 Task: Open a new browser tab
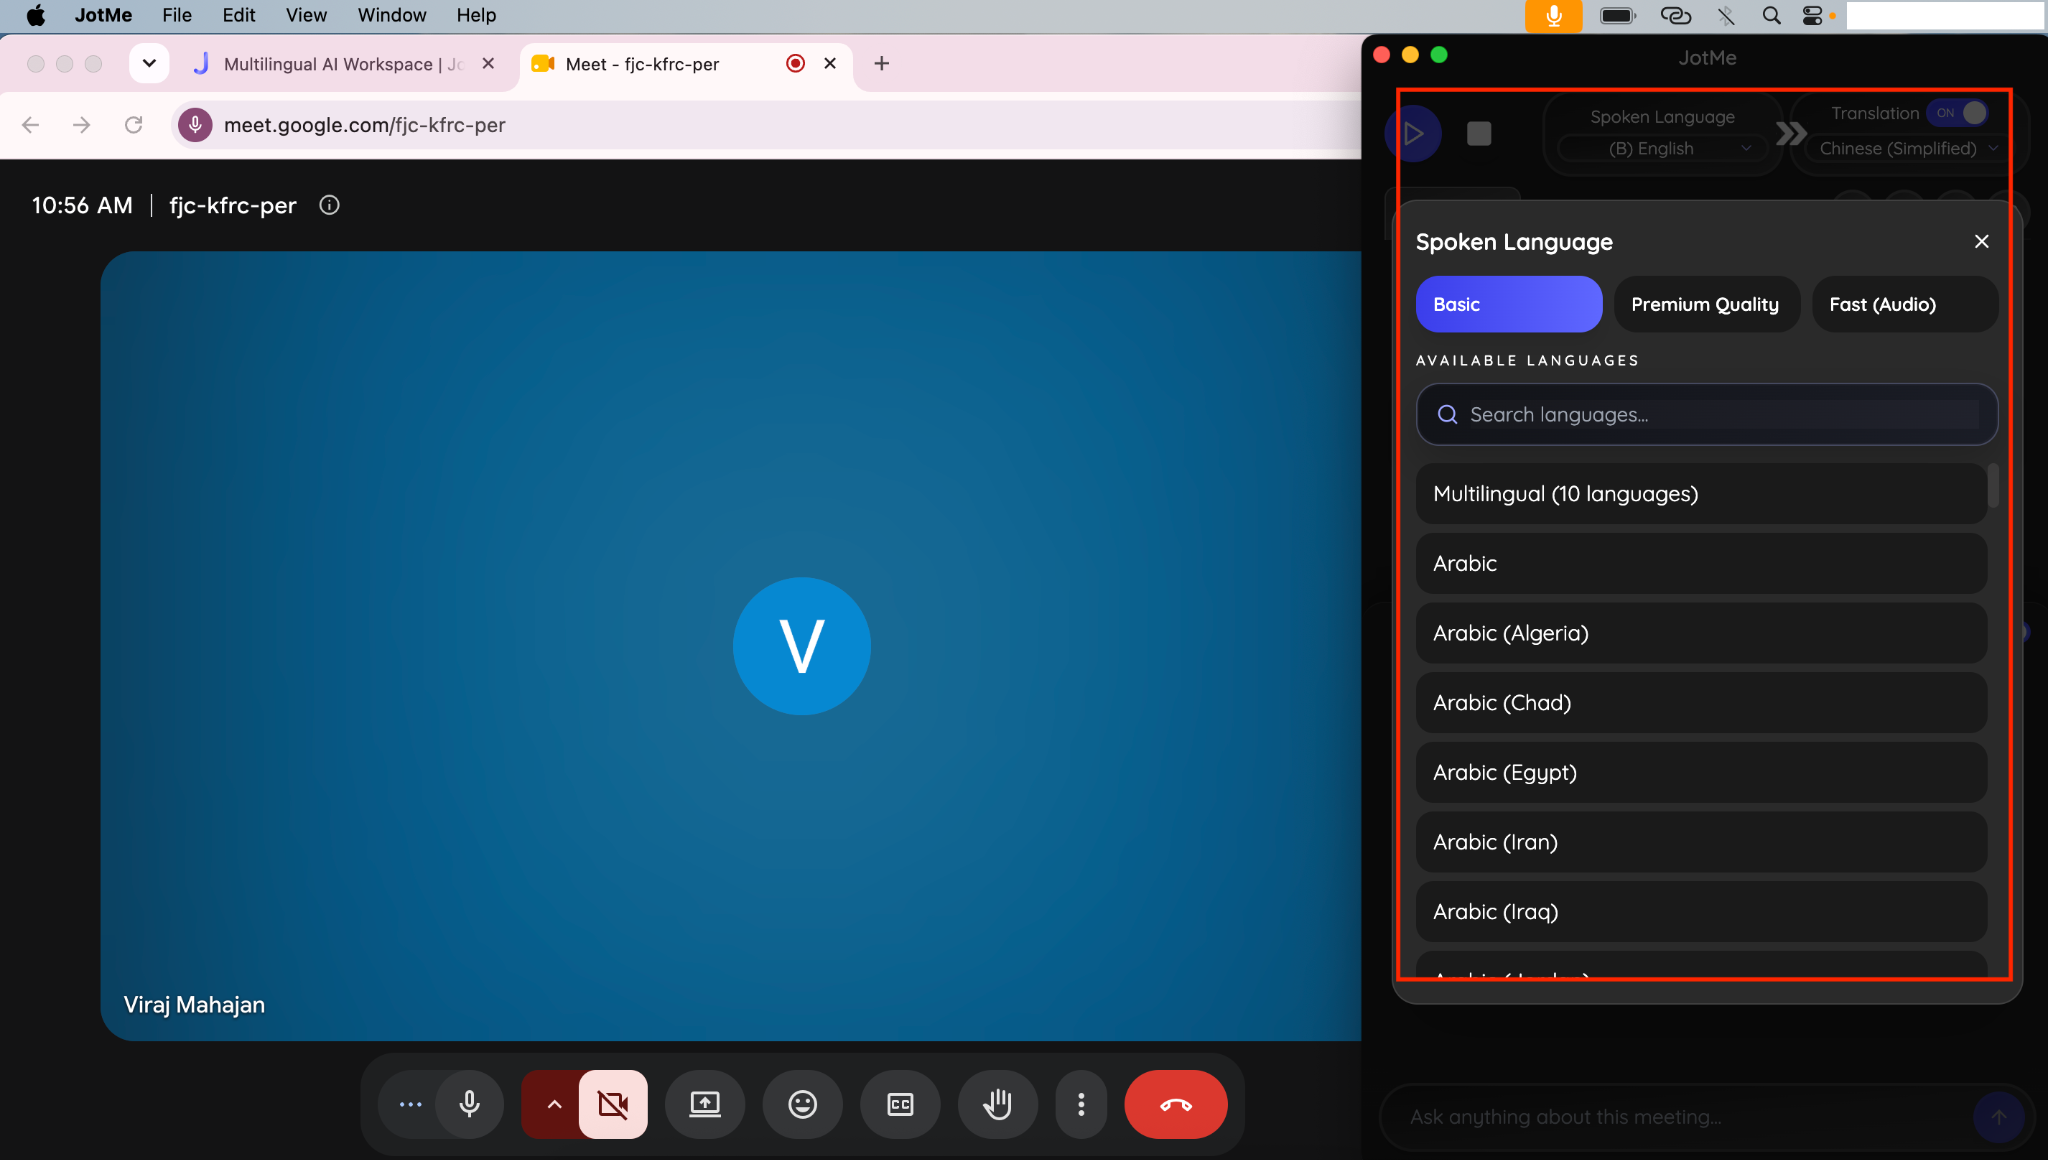point(881,64)
